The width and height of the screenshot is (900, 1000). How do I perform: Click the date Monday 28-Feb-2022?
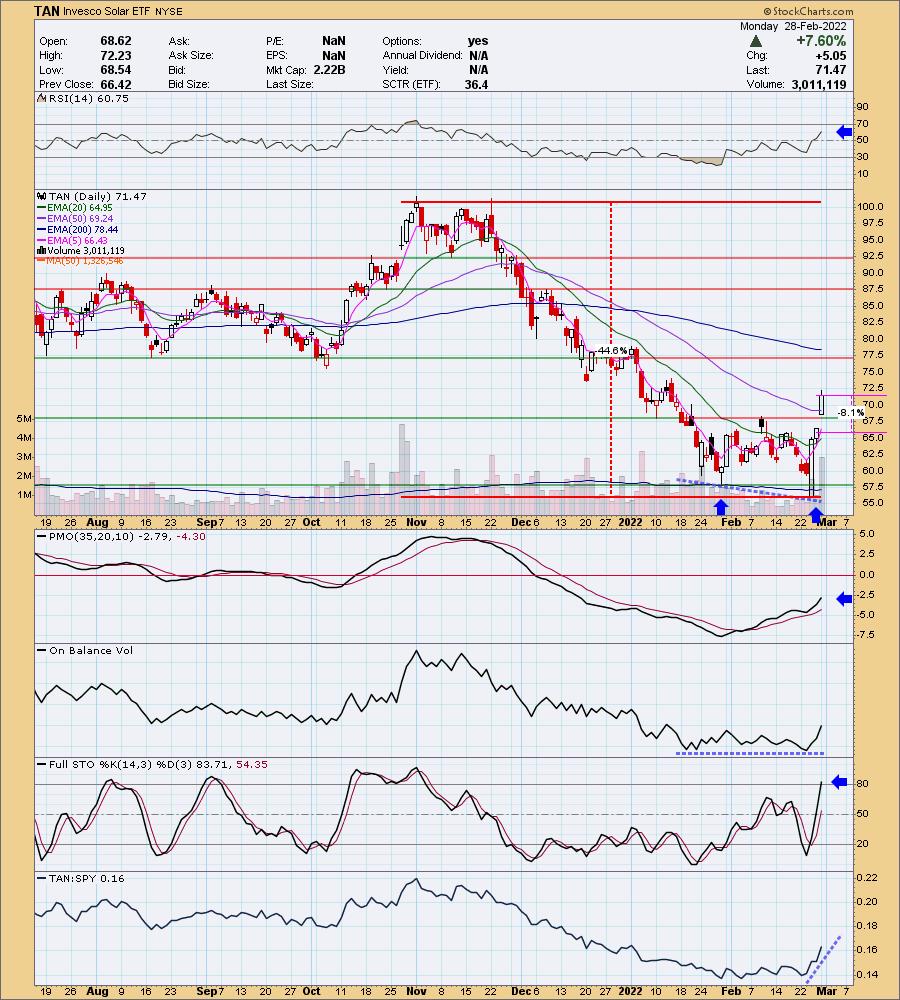(x=793, y=26)
